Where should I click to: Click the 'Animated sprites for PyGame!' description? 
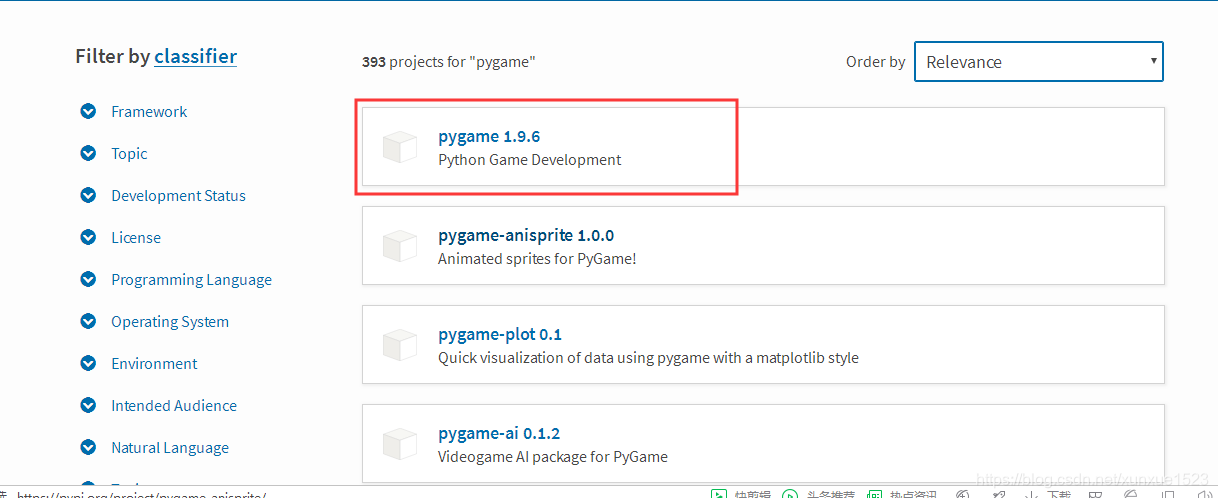click(537, 259)
